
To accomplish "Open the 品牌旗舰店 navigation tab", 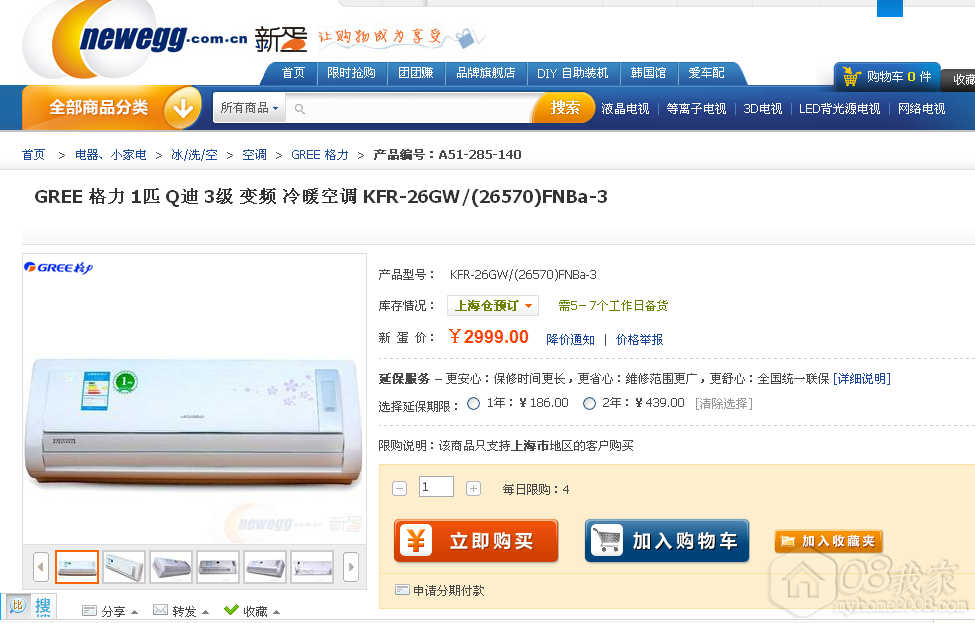I will (x=485, y=73).
